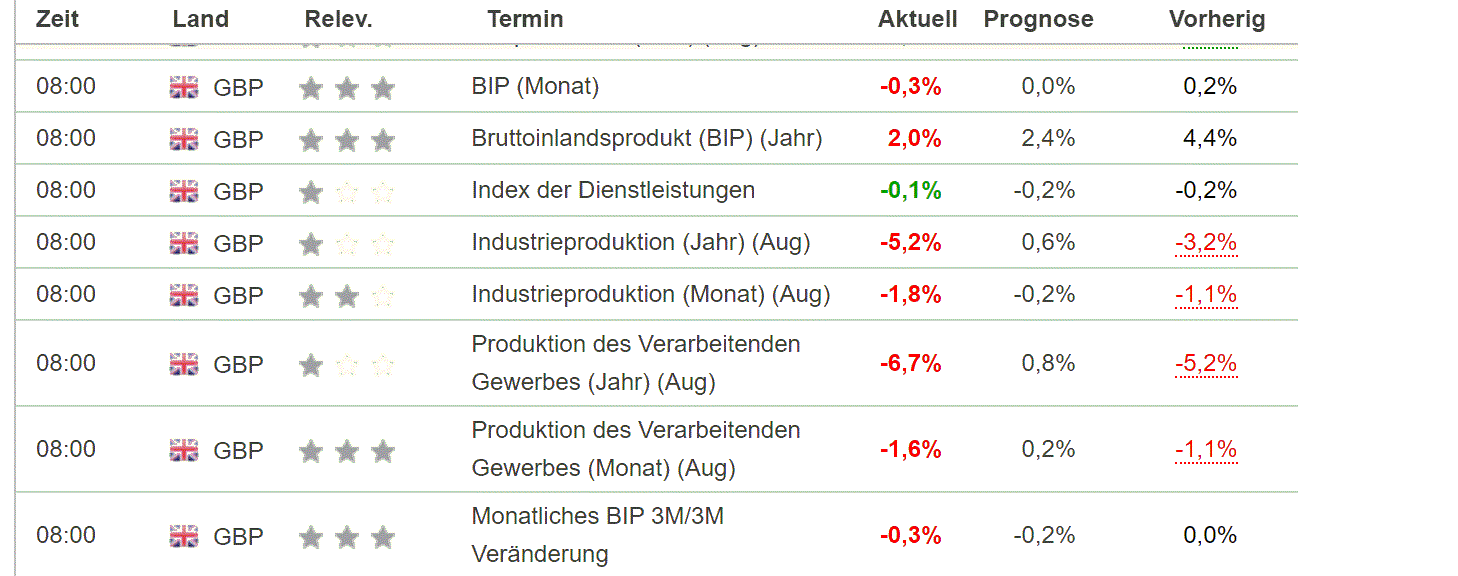The height and width of the screenshot is (576, 1458).
Task: Click the UK flag in BIP (Monat) row
Action: point(184,88)
